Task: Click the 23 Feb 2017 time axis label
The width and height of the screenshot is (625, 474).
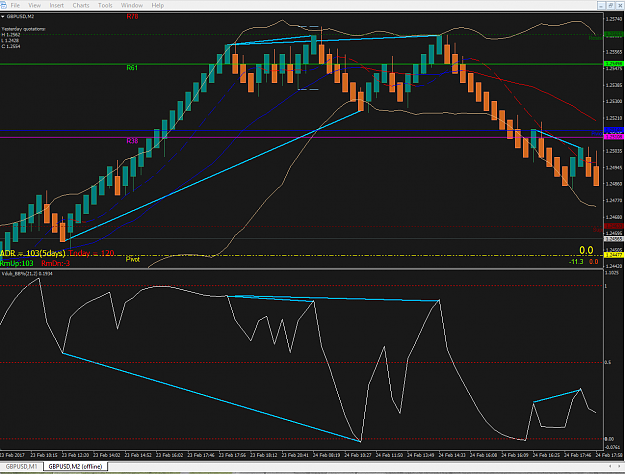Action: pos(12,455)
